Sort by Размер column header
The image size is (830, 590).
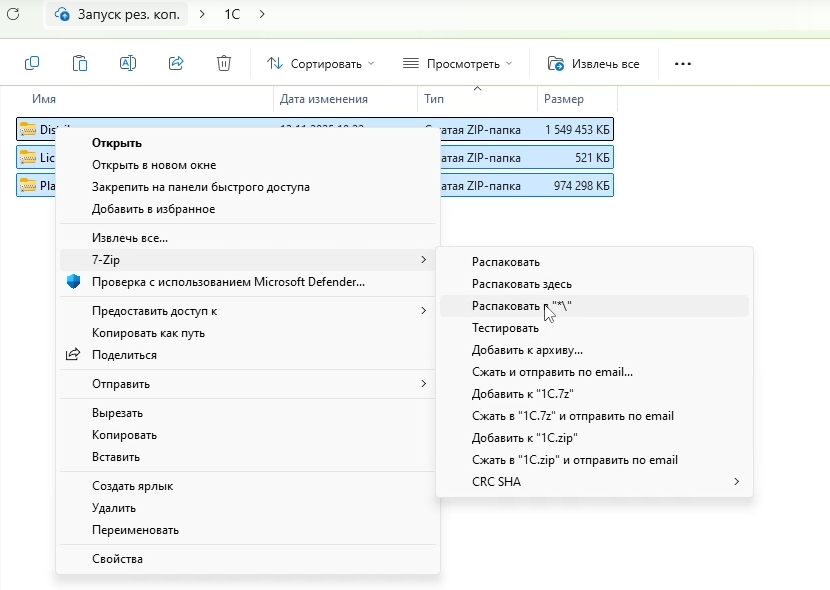(564, 99)
